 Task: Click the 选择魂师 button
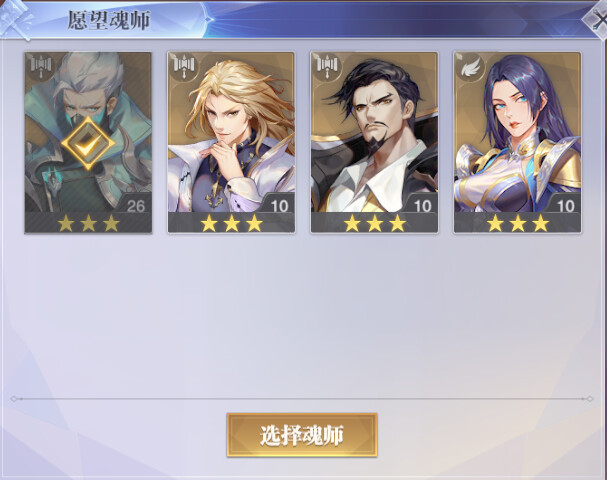point(302,435)
